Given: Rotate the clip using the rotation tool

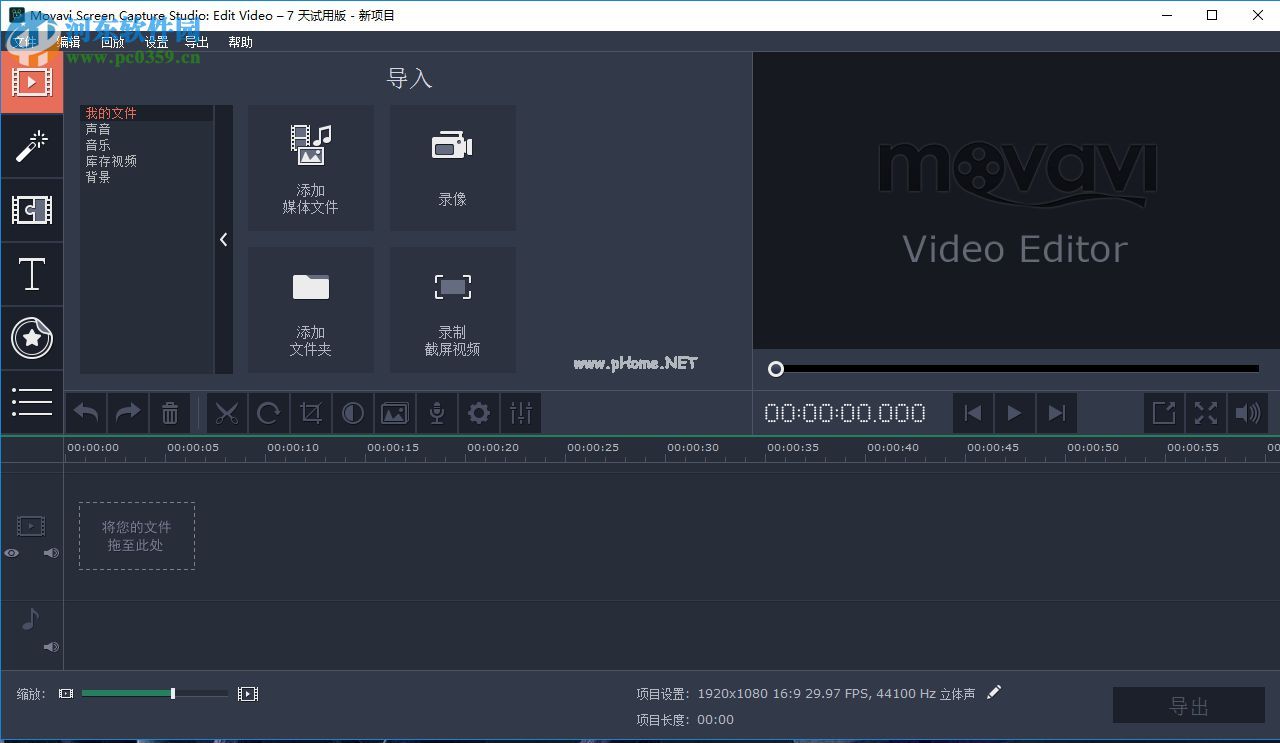Looking at the screenshot, I should 269,412.
